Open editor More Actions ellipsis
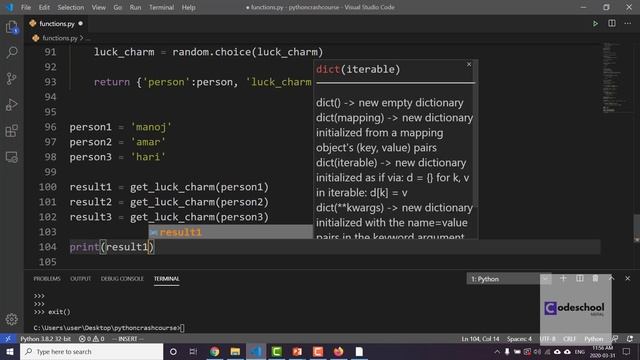 pyautogui.click(x=628, y=24)
